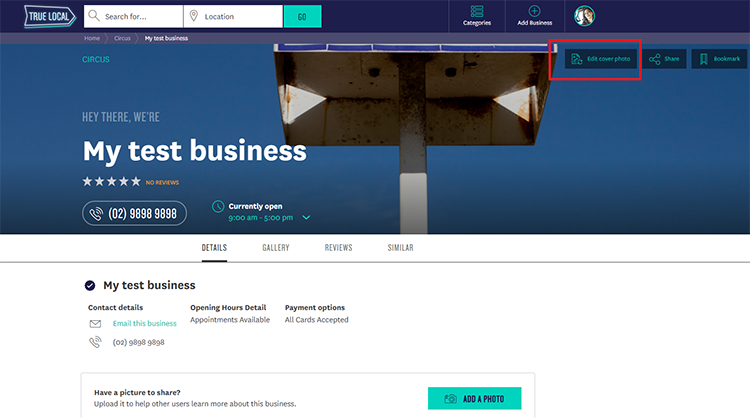The height and width of the screenshot is (418, 750).
Task: Click the envelope email icon
Action: pyautogui.click(x=95, y=324)
